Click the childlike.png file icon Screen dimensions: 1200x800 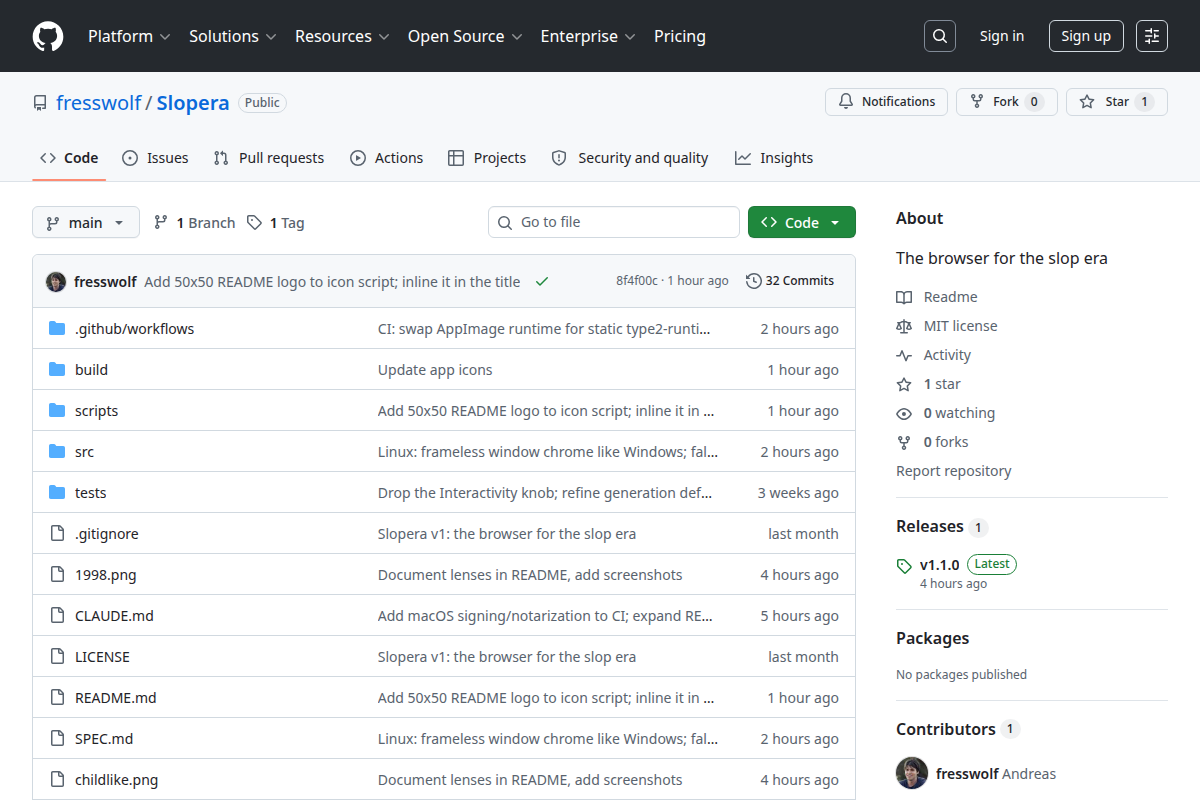tap(57, 779)
